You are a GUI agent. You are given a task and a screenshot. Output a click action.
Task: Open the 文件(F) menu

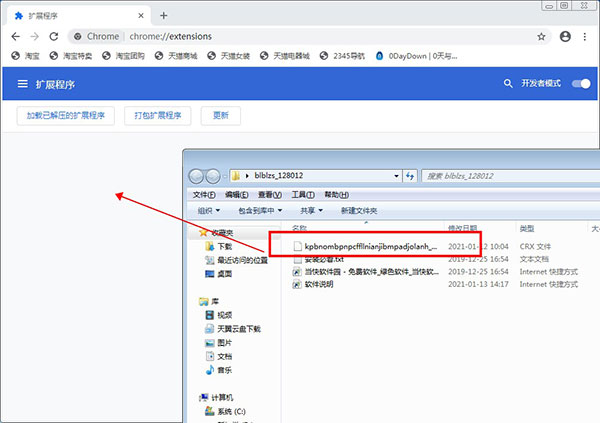204,194
